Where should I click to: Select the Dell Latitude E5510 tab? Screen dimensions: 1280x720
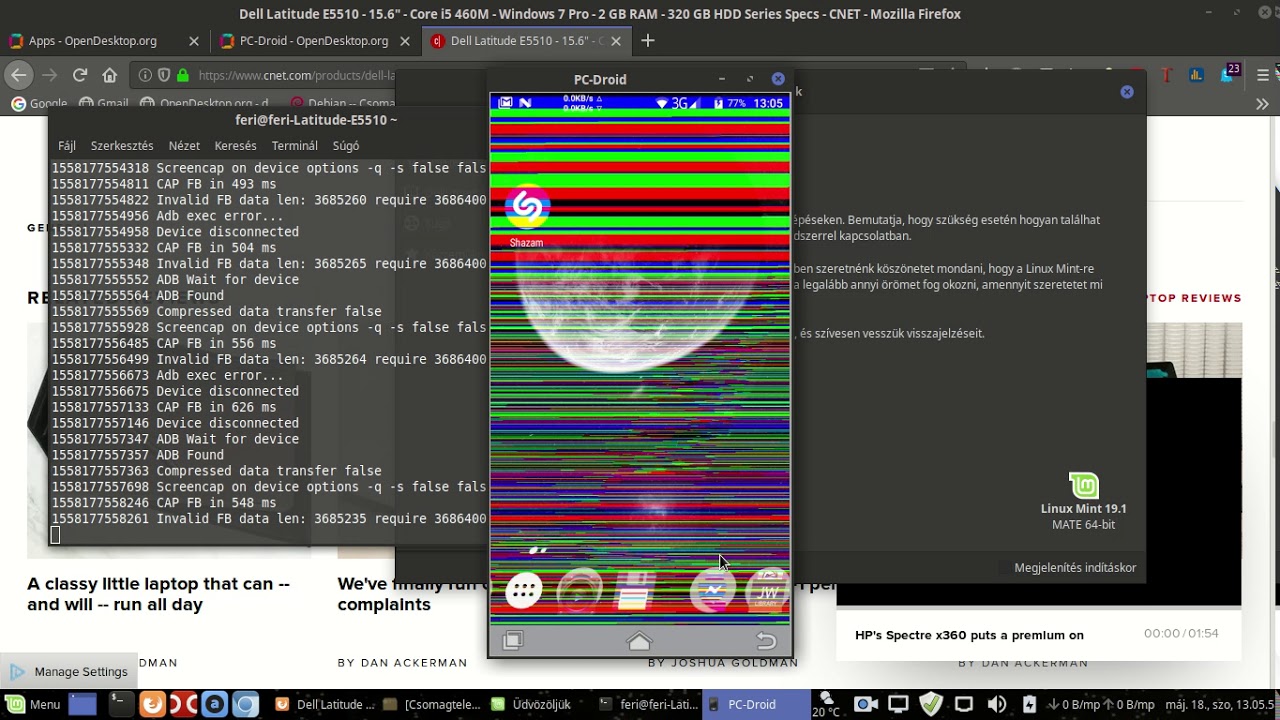point(526,41)
